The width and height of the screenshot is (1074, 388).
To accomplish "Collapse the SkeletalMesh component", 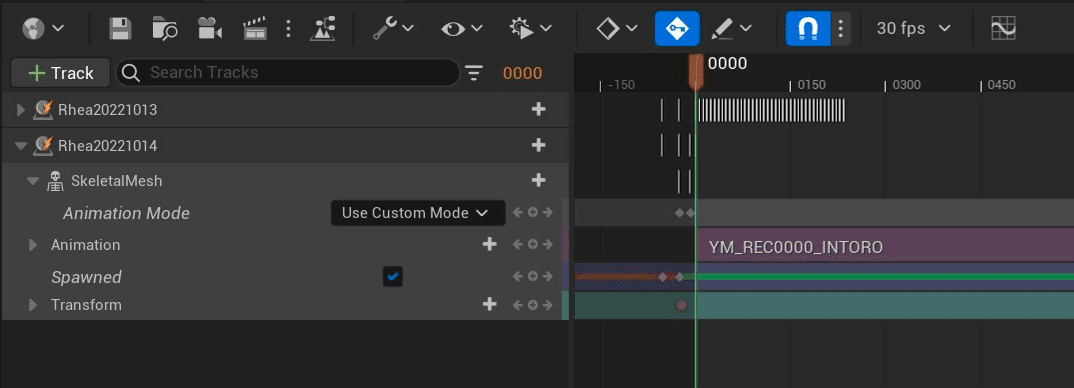I will 32,181.
